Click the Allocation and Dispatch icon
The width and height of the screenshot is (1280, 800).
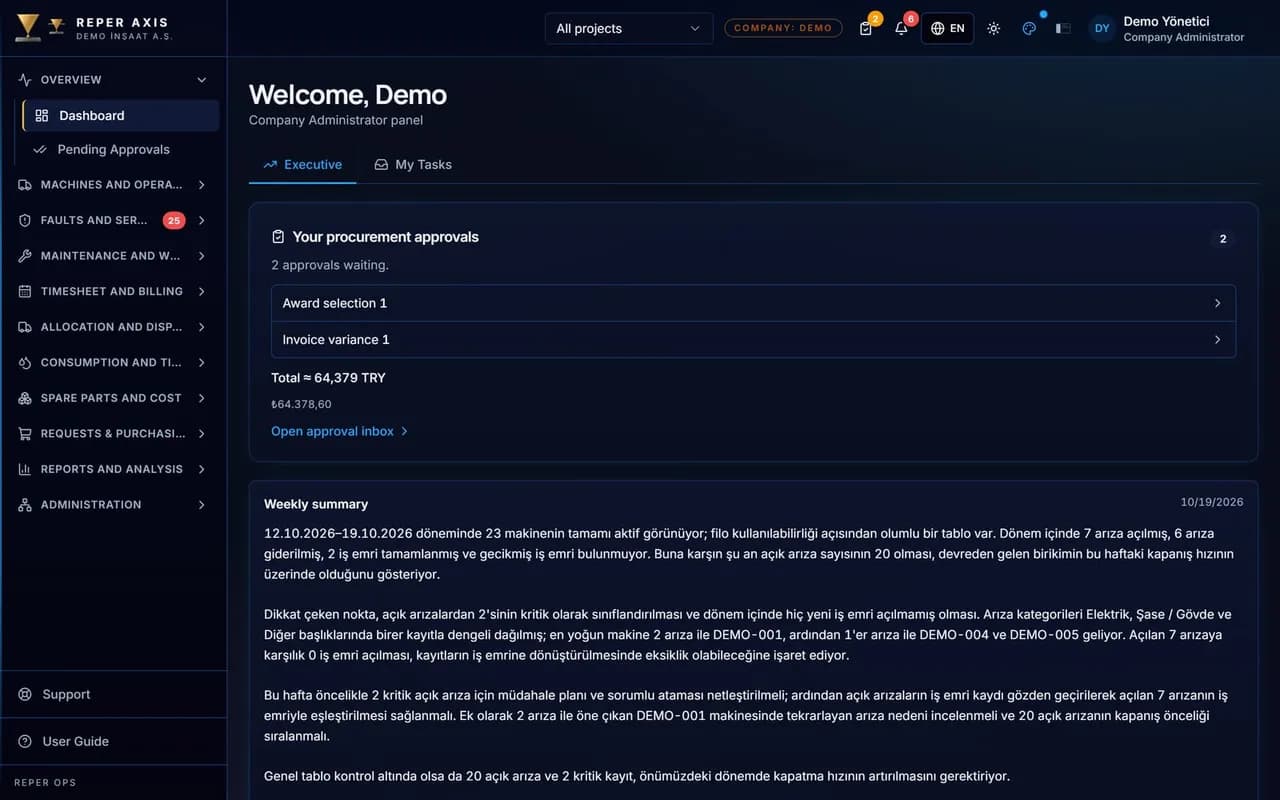[25, 327]
